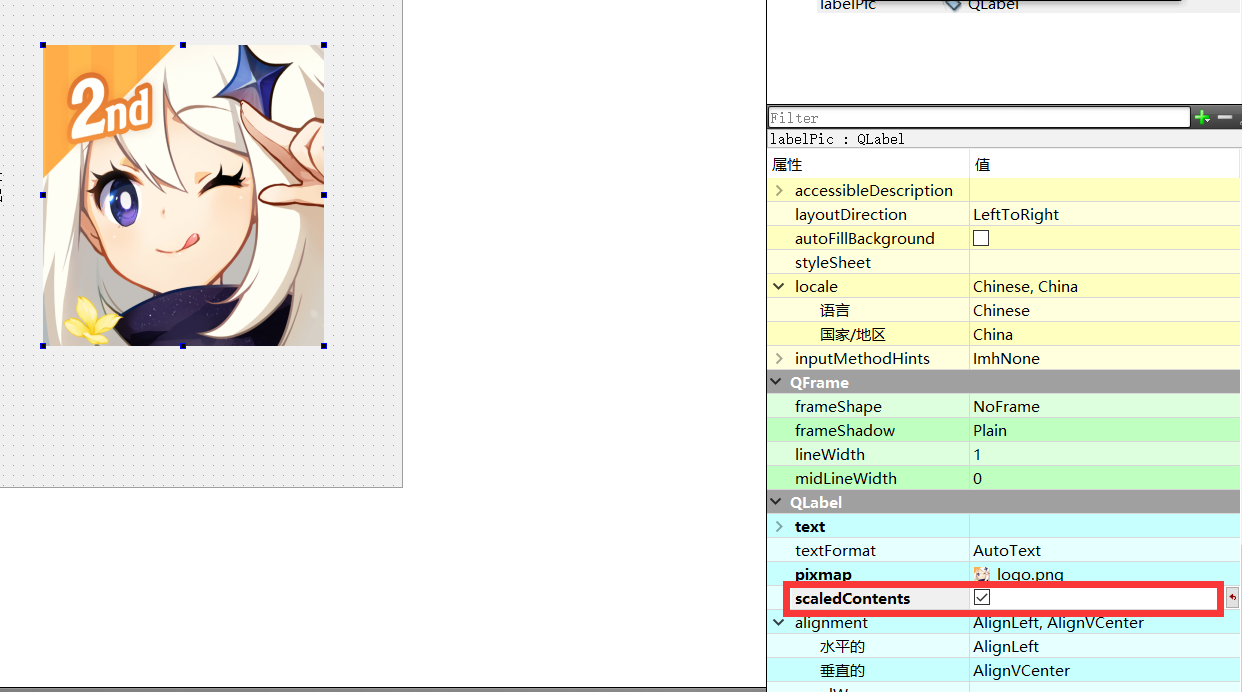The height and width of the screenshot is (692, 1242).
Task: Expand the inputMethodHints property
Action: [779, 358]
